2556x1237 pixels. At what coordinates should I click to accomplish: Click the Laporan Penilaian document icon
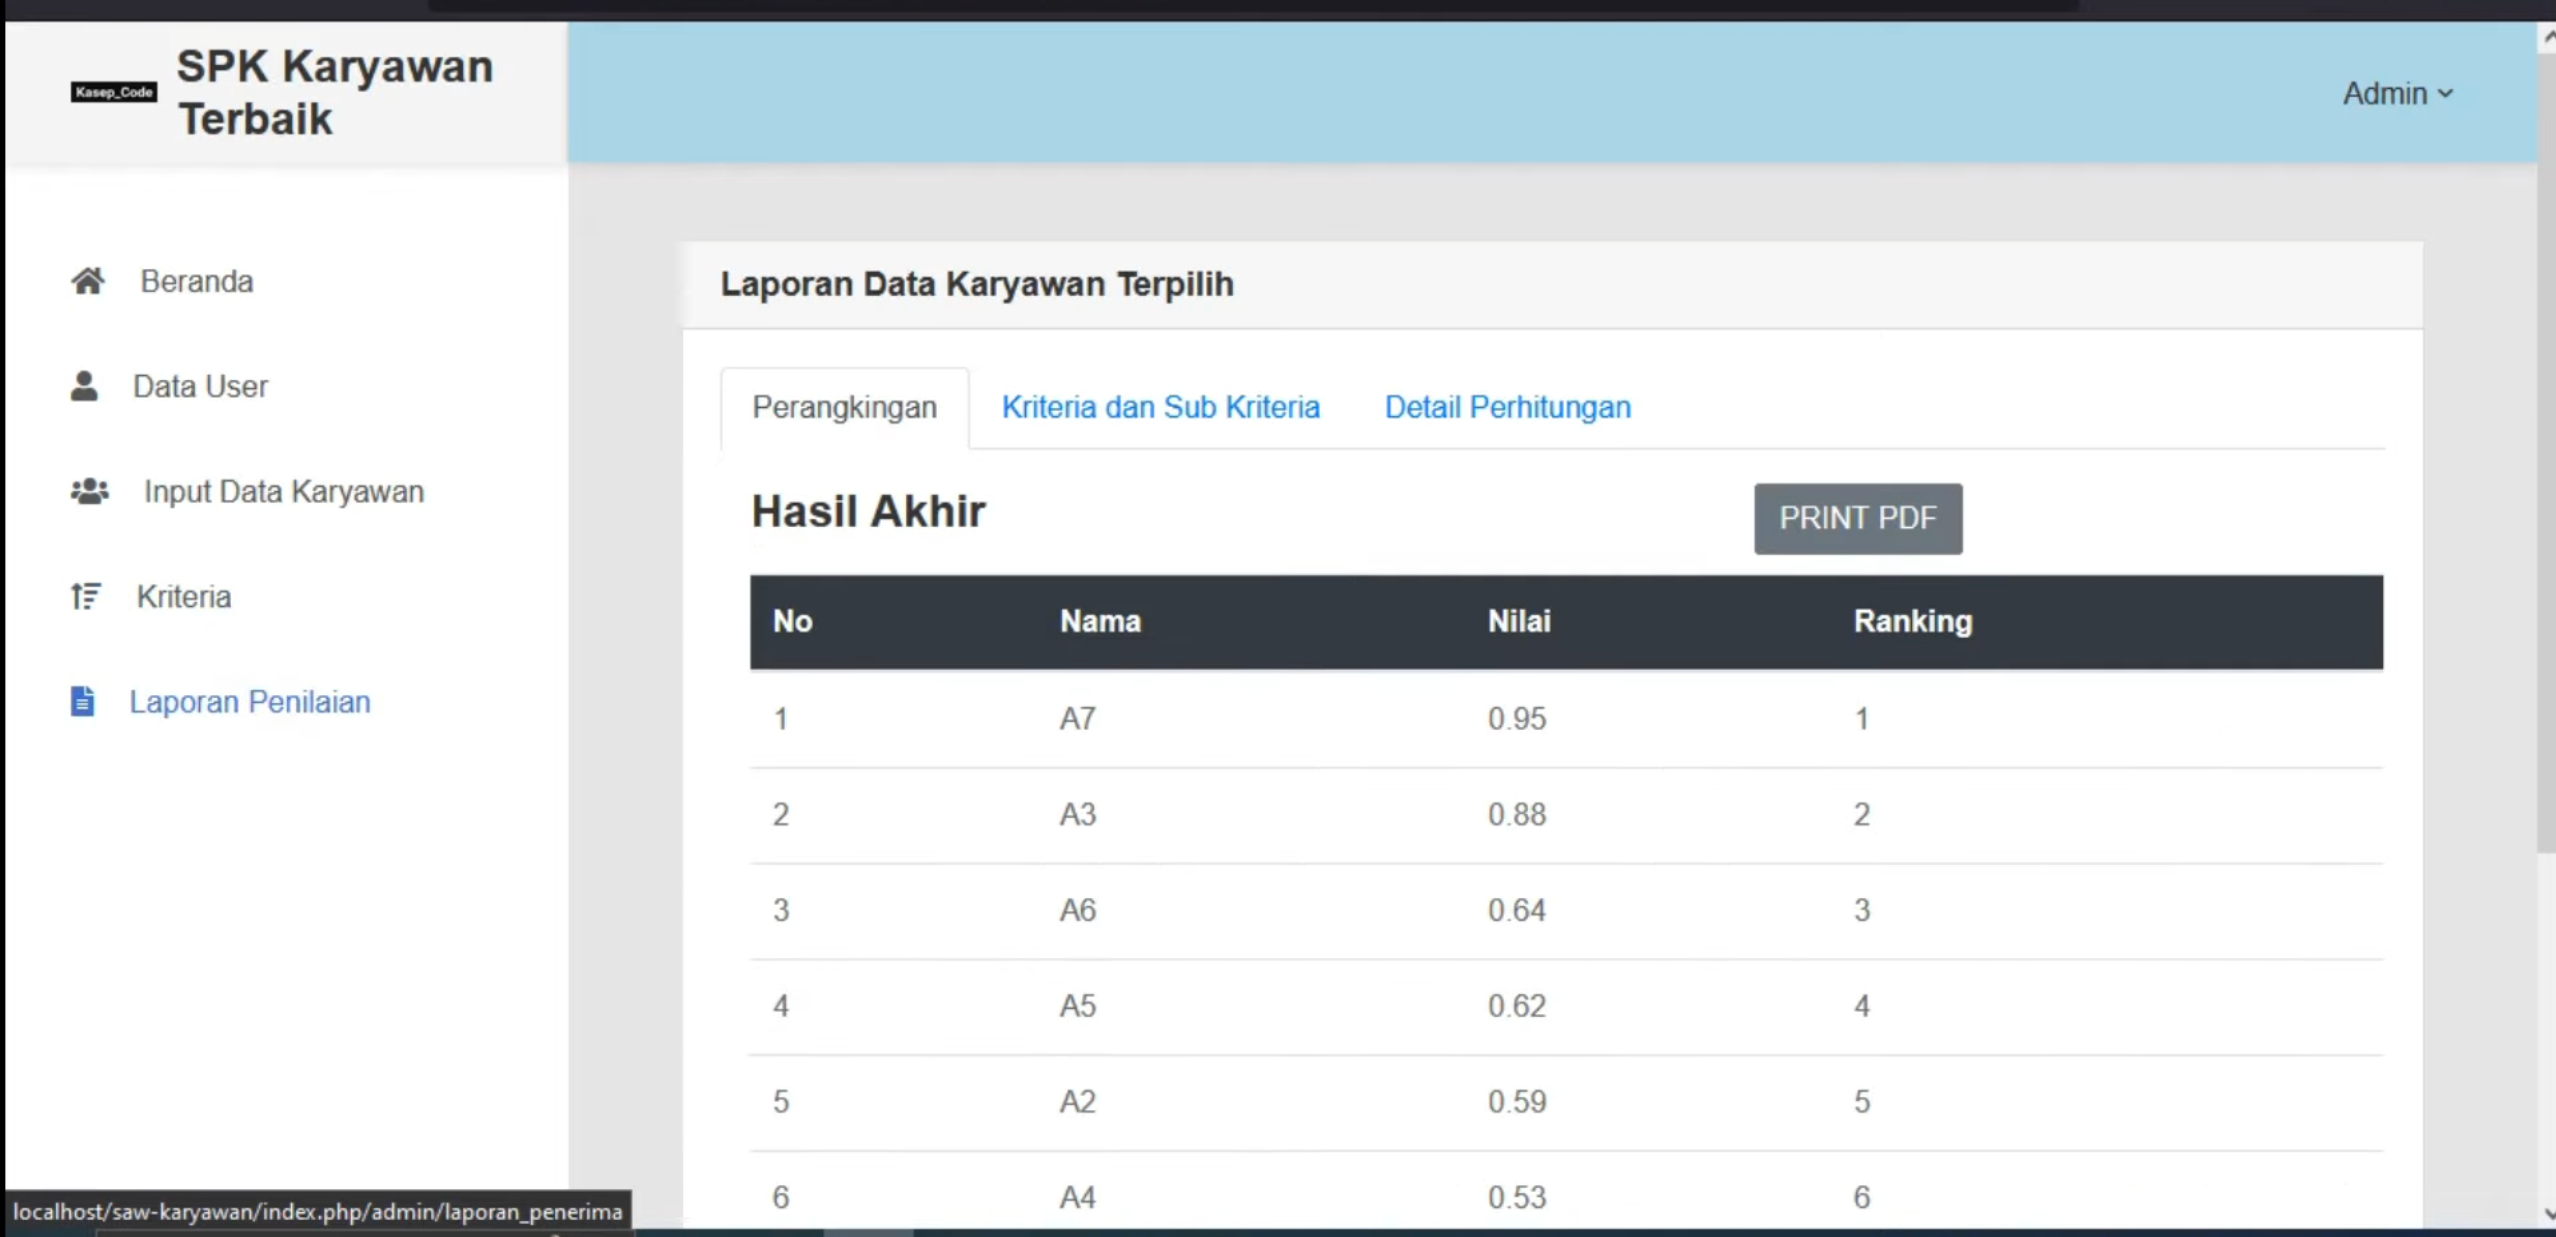point(83,701)
